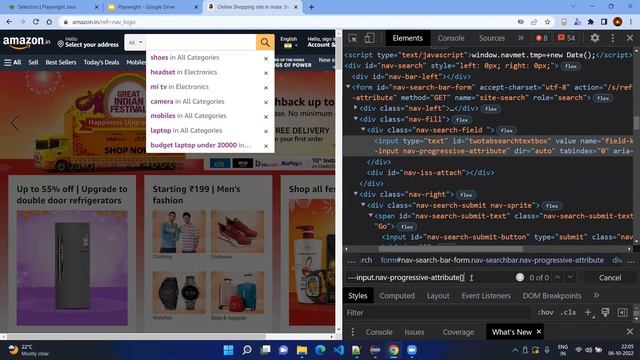Click Cancel in the DevTools search bar
Viewport: 640px width, 360px height.
(610, 278)
